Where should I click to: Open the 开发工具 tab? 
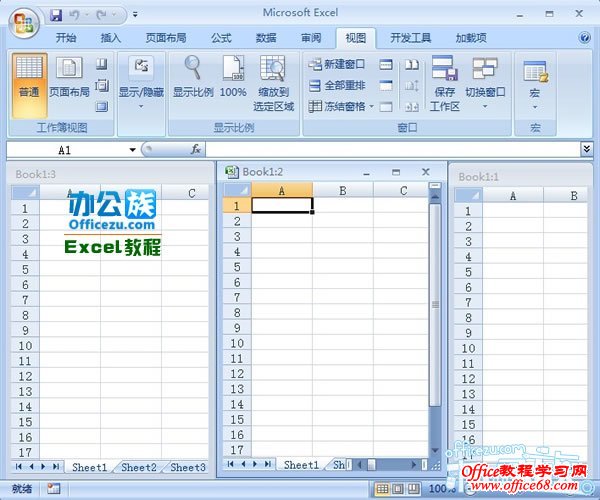[x=410, y=38]
